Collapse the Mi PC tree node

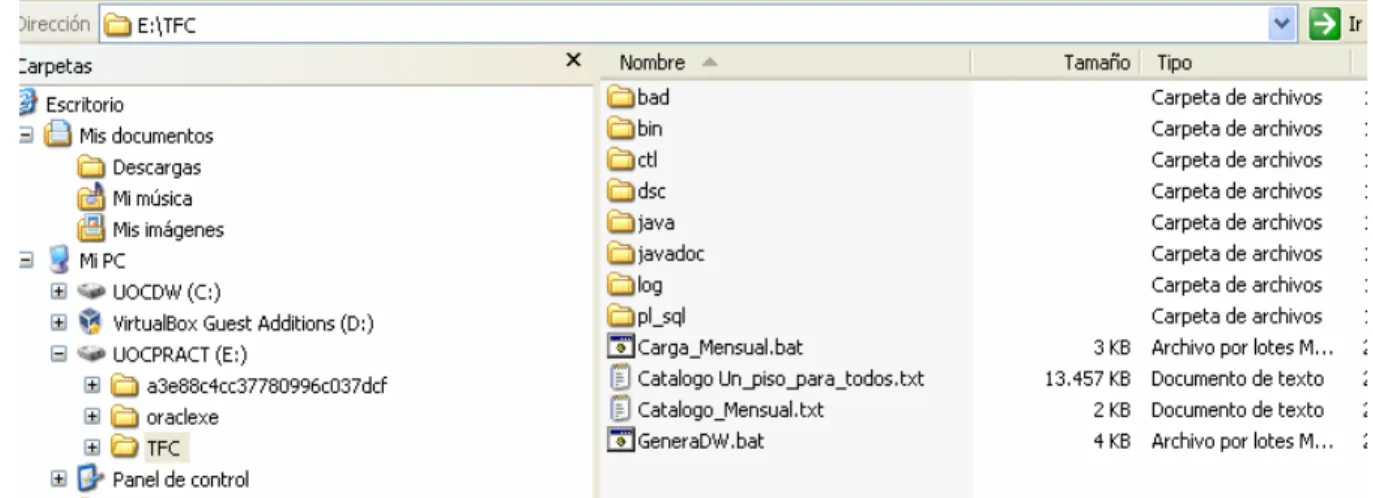point(27,260)
